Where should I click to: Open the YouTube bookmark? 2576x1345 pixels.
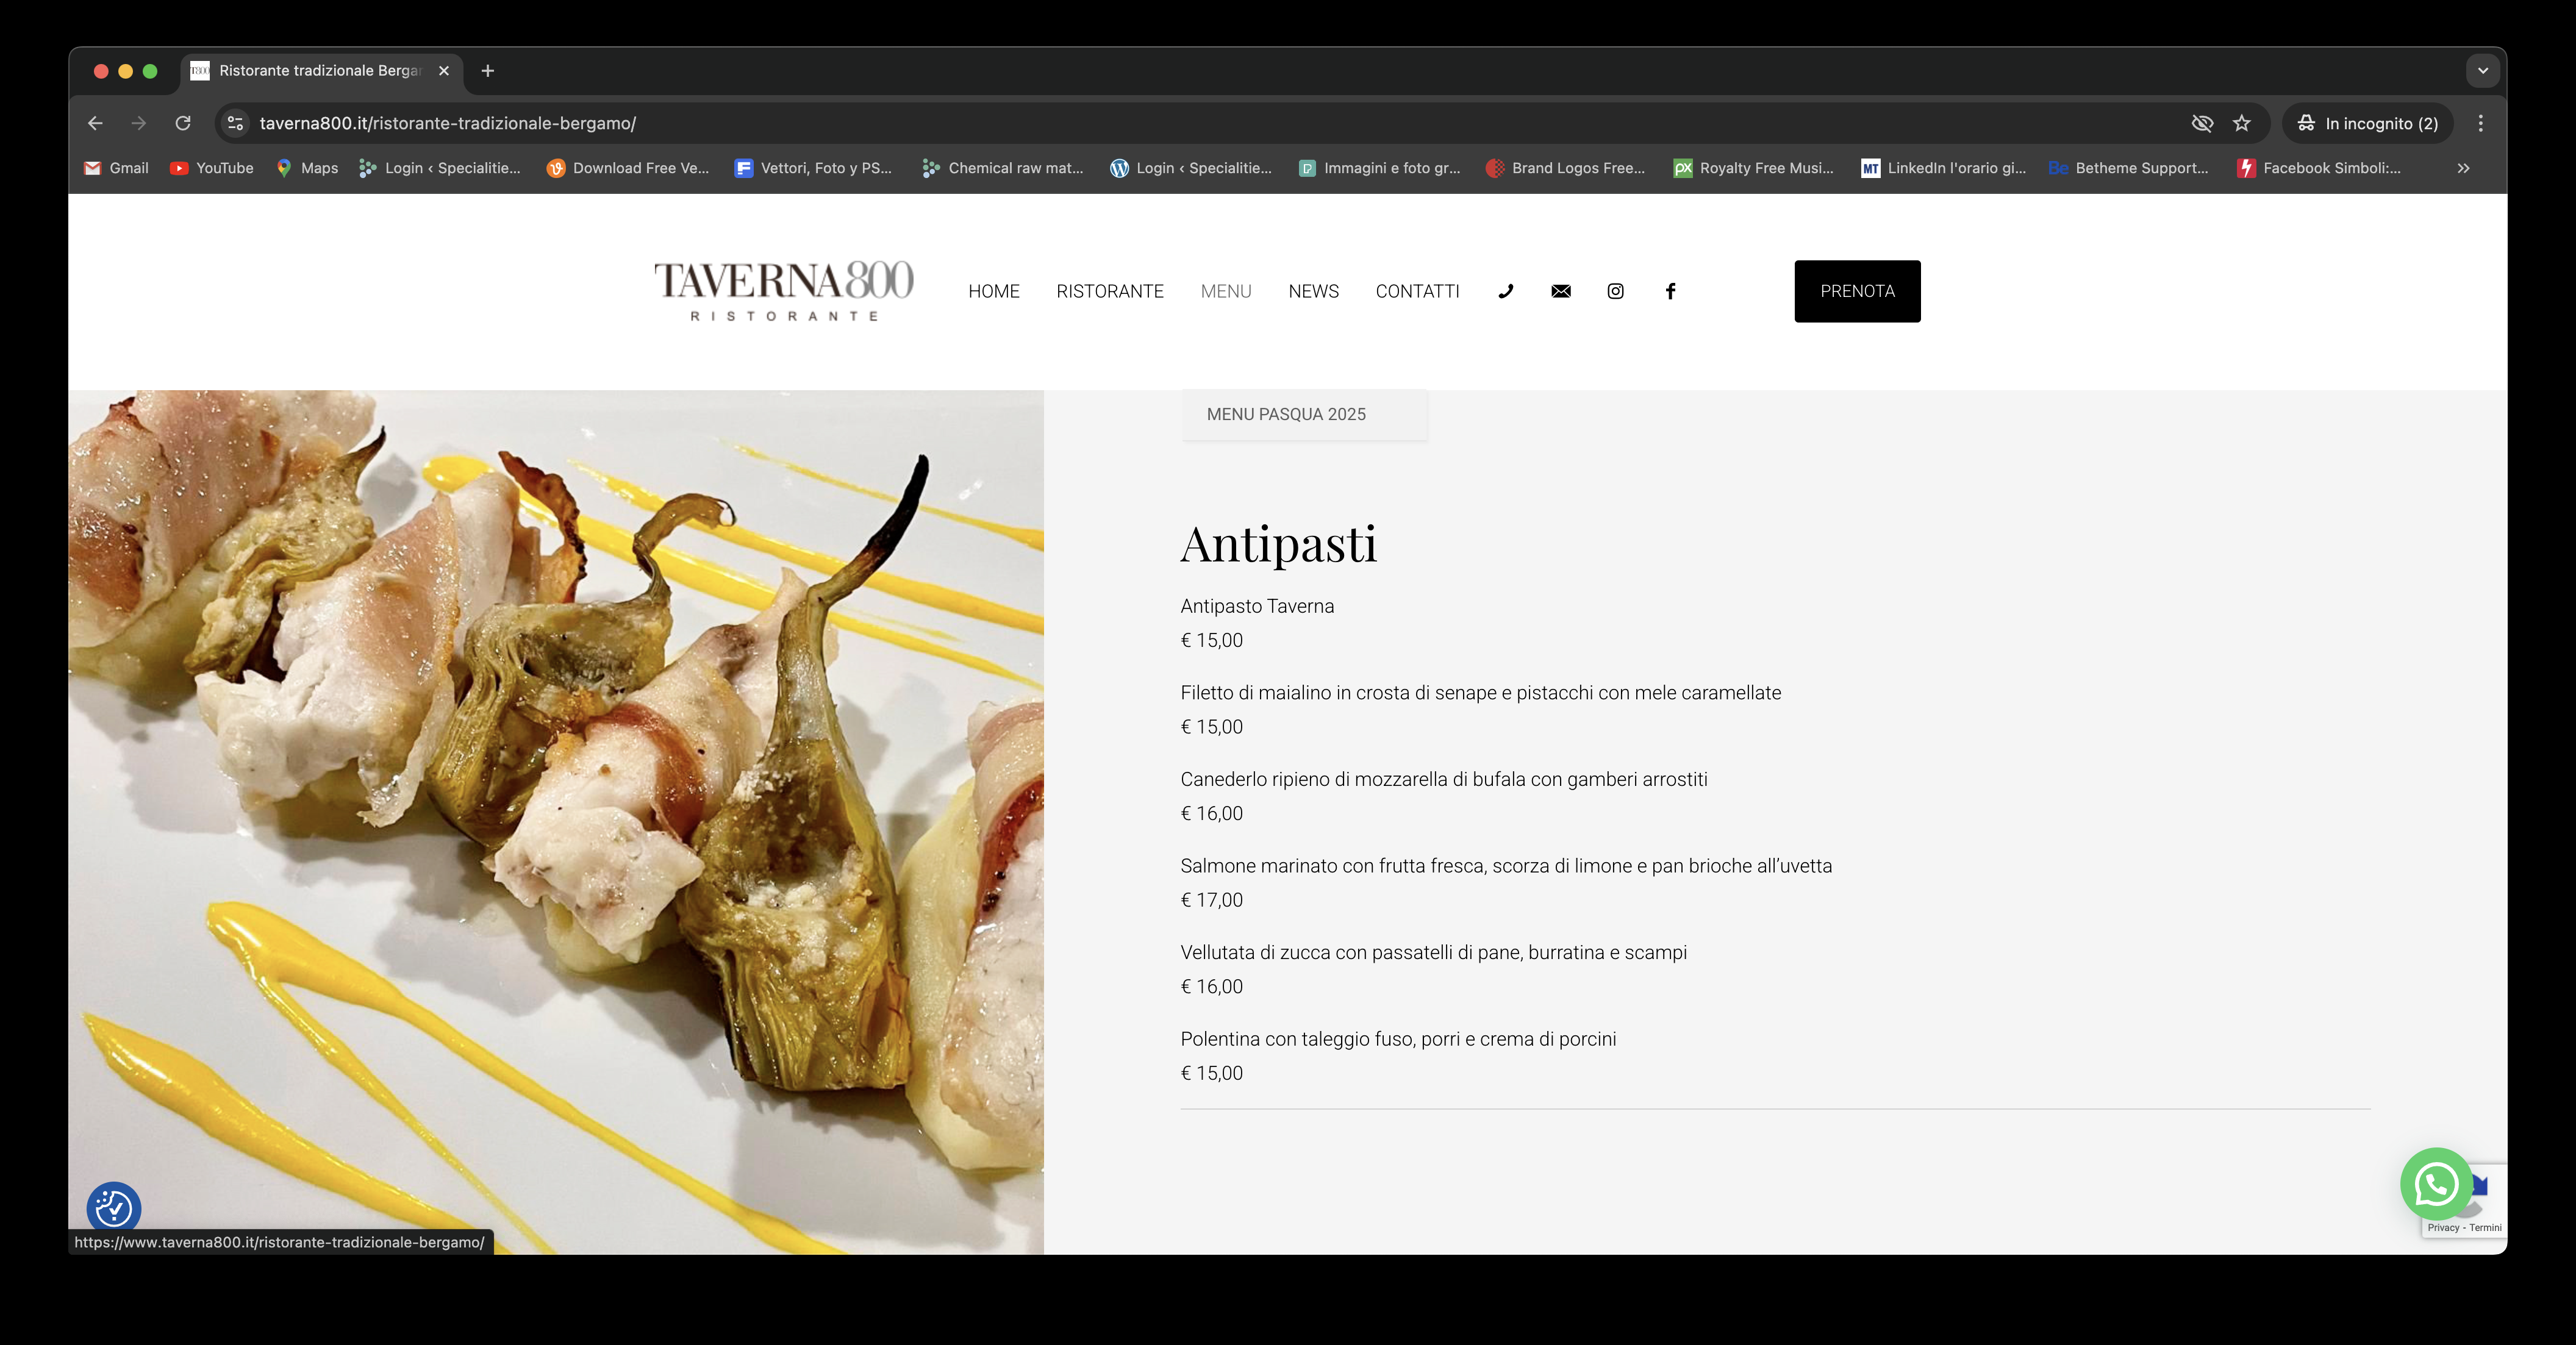point(212,168)
